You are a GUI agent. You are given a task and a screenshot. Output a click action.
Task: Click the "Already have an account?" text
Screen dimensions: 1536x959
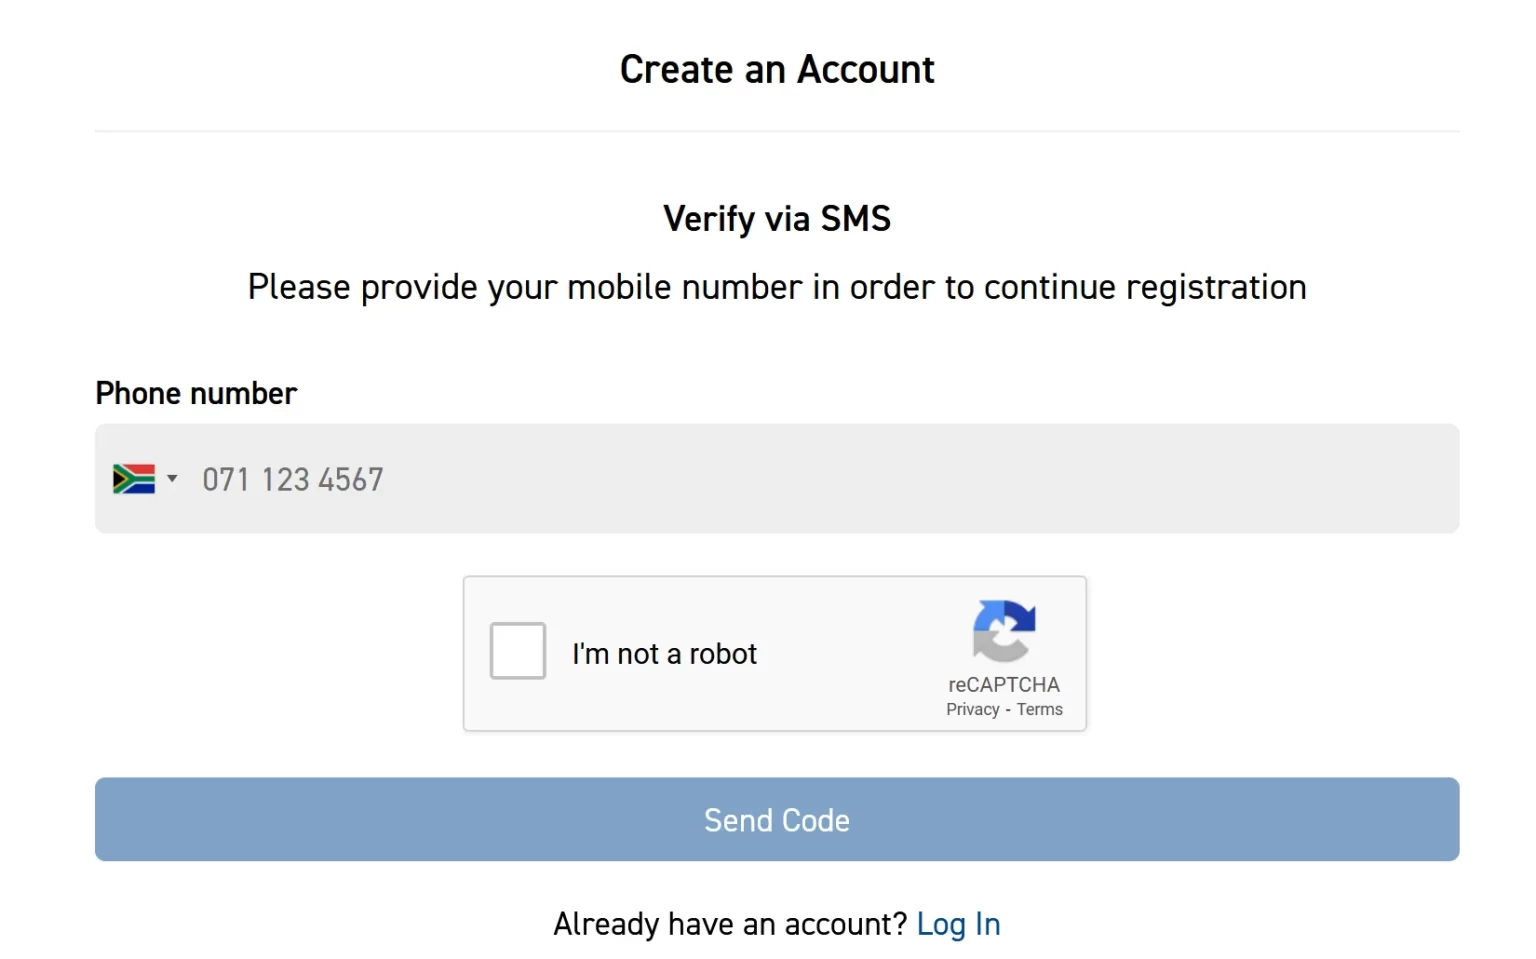[730, 924]
